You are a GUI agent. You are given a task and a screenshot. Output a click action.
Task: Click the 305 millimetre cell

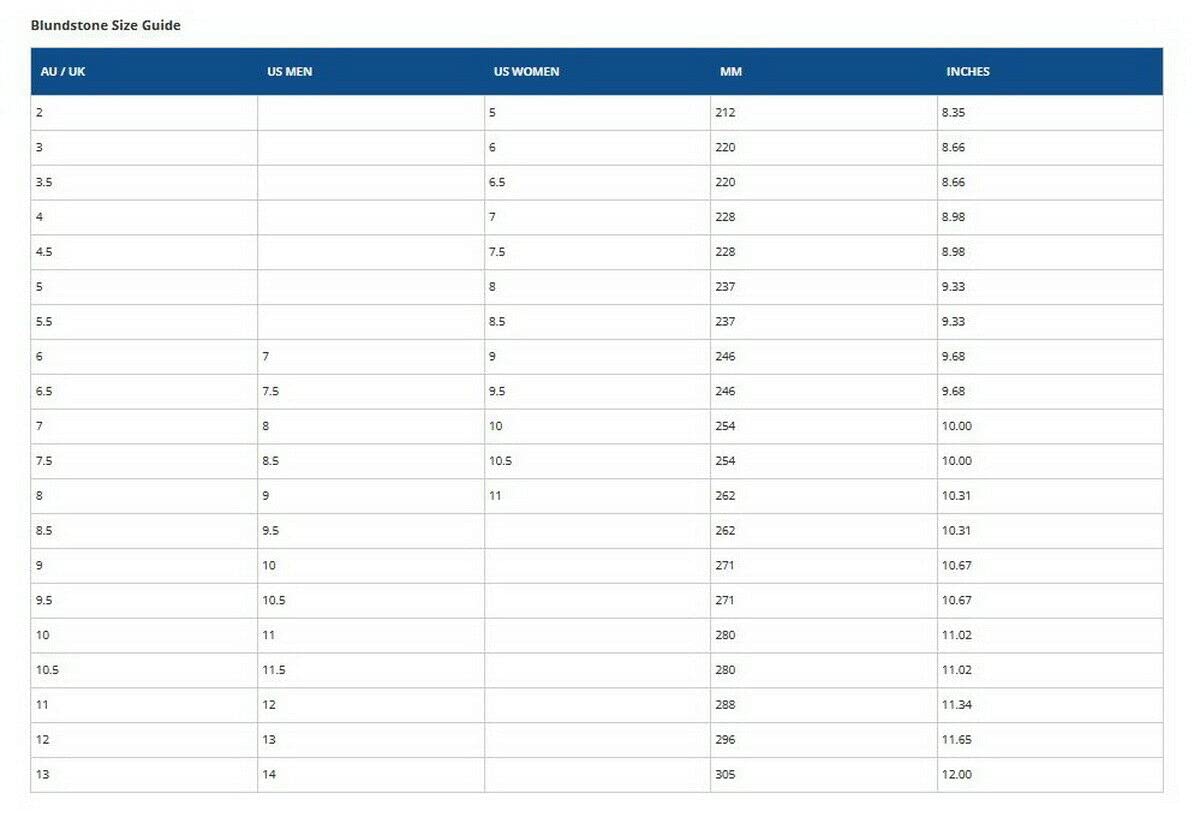coord(725,775)
